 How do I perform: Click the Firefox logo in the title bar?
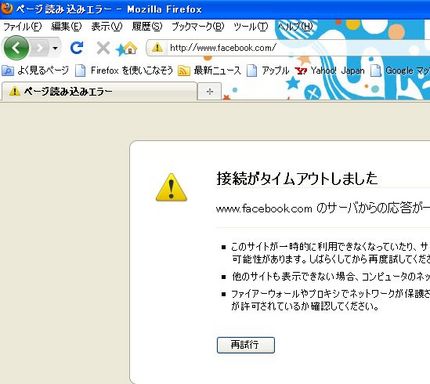(7, 8)
